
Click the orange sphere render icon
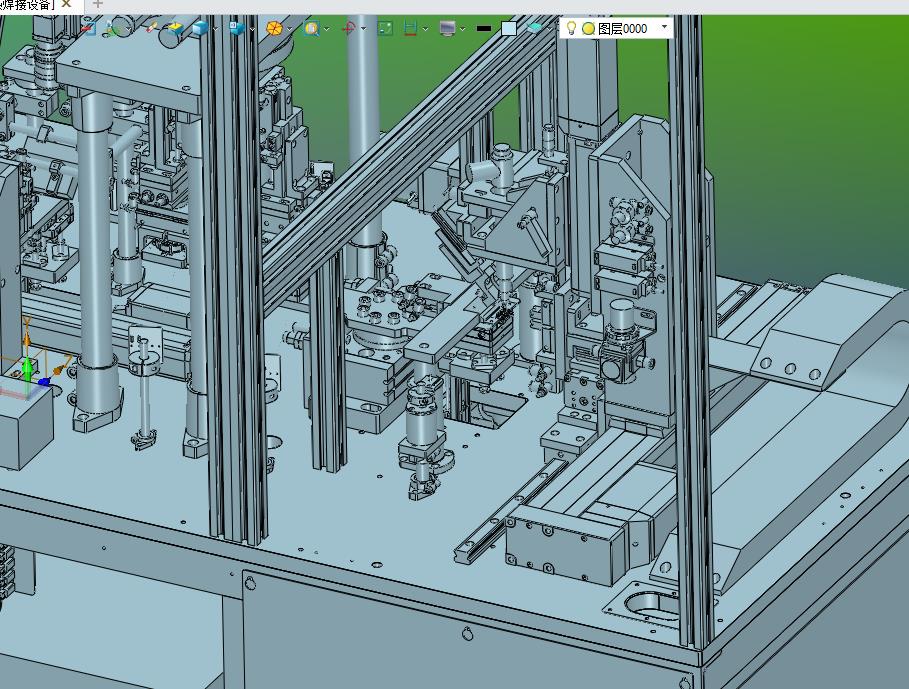click(x=274, y=28)
